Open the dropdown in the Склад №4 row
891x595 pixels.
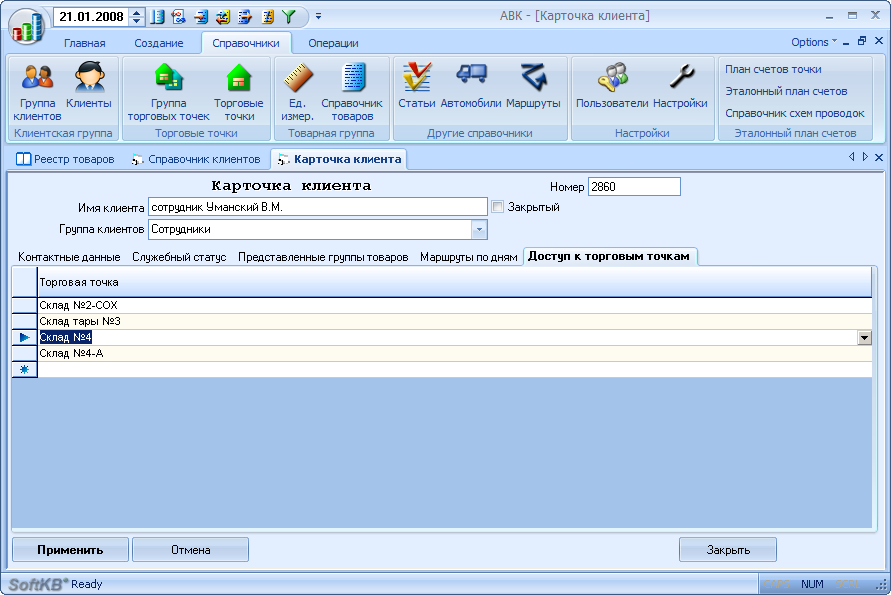(864, 338)
